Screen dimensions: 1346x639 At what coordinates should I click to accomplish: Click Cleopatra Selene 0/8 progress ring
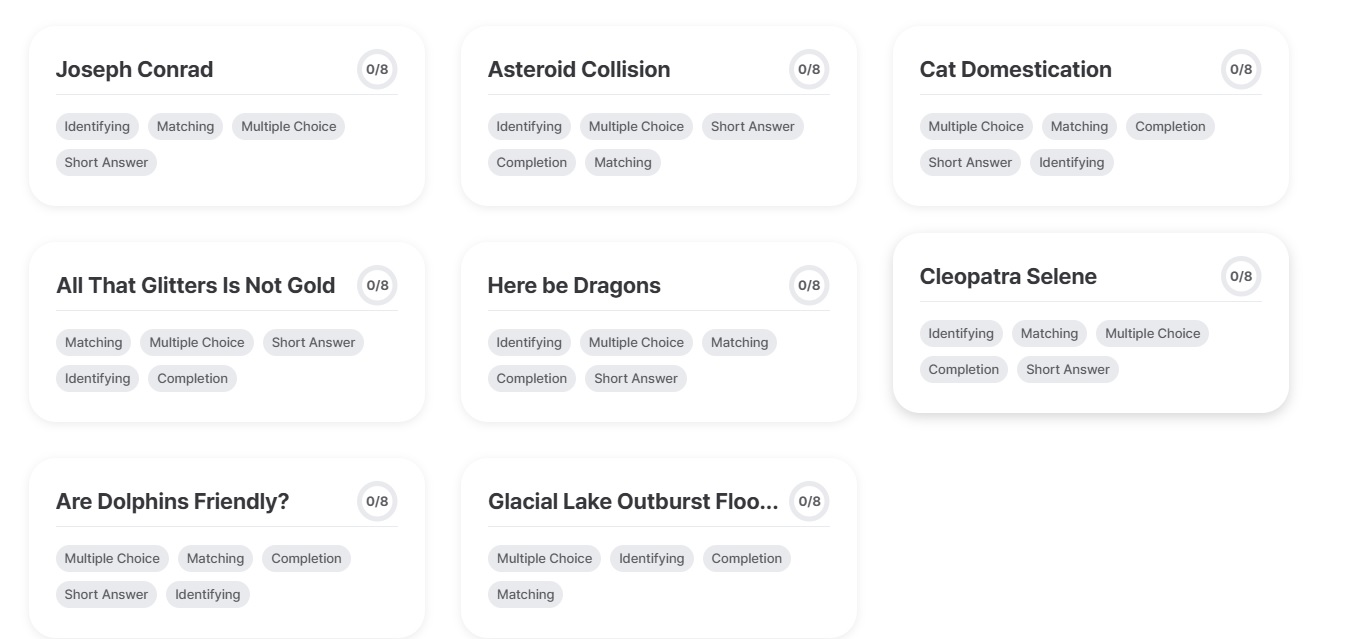pos(1241,276)
